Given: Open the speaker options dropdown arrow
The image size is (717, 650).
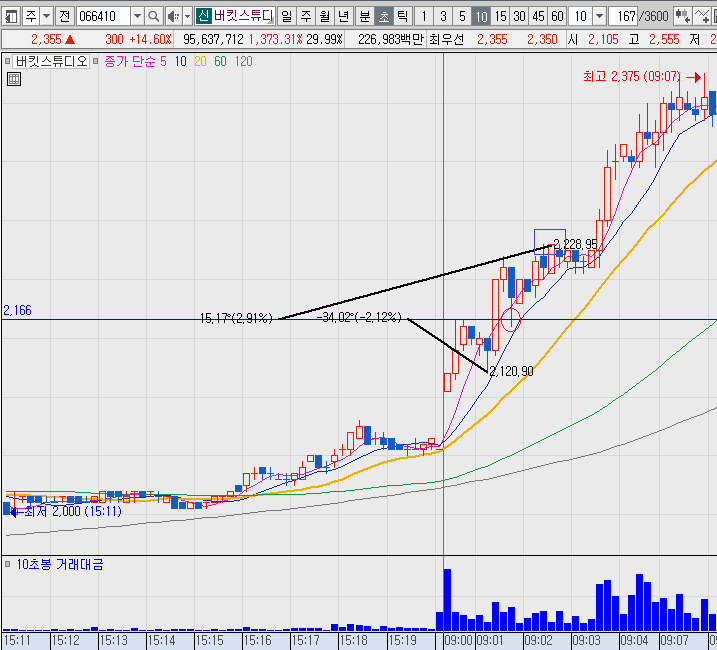Looking at the screenshot, I should (x=187, y=17).
